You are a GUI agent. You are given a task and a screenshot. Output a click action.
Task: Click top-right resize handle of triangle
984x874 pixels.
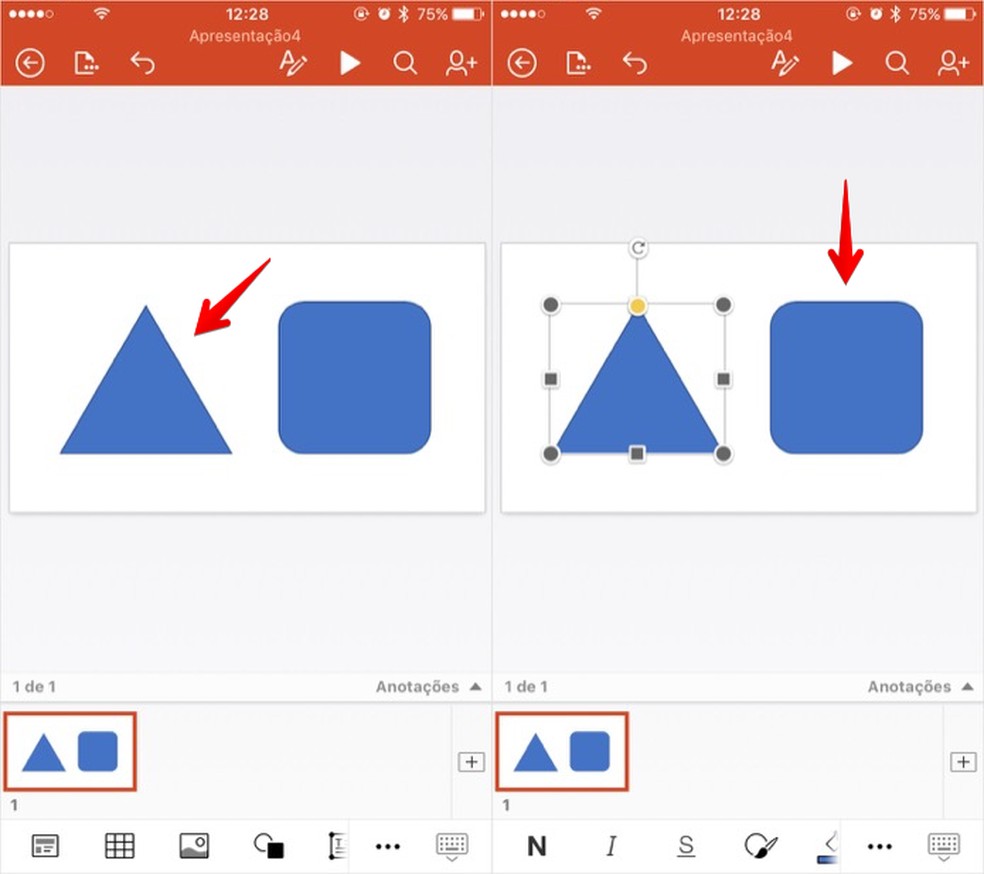(x=723, y=305)
